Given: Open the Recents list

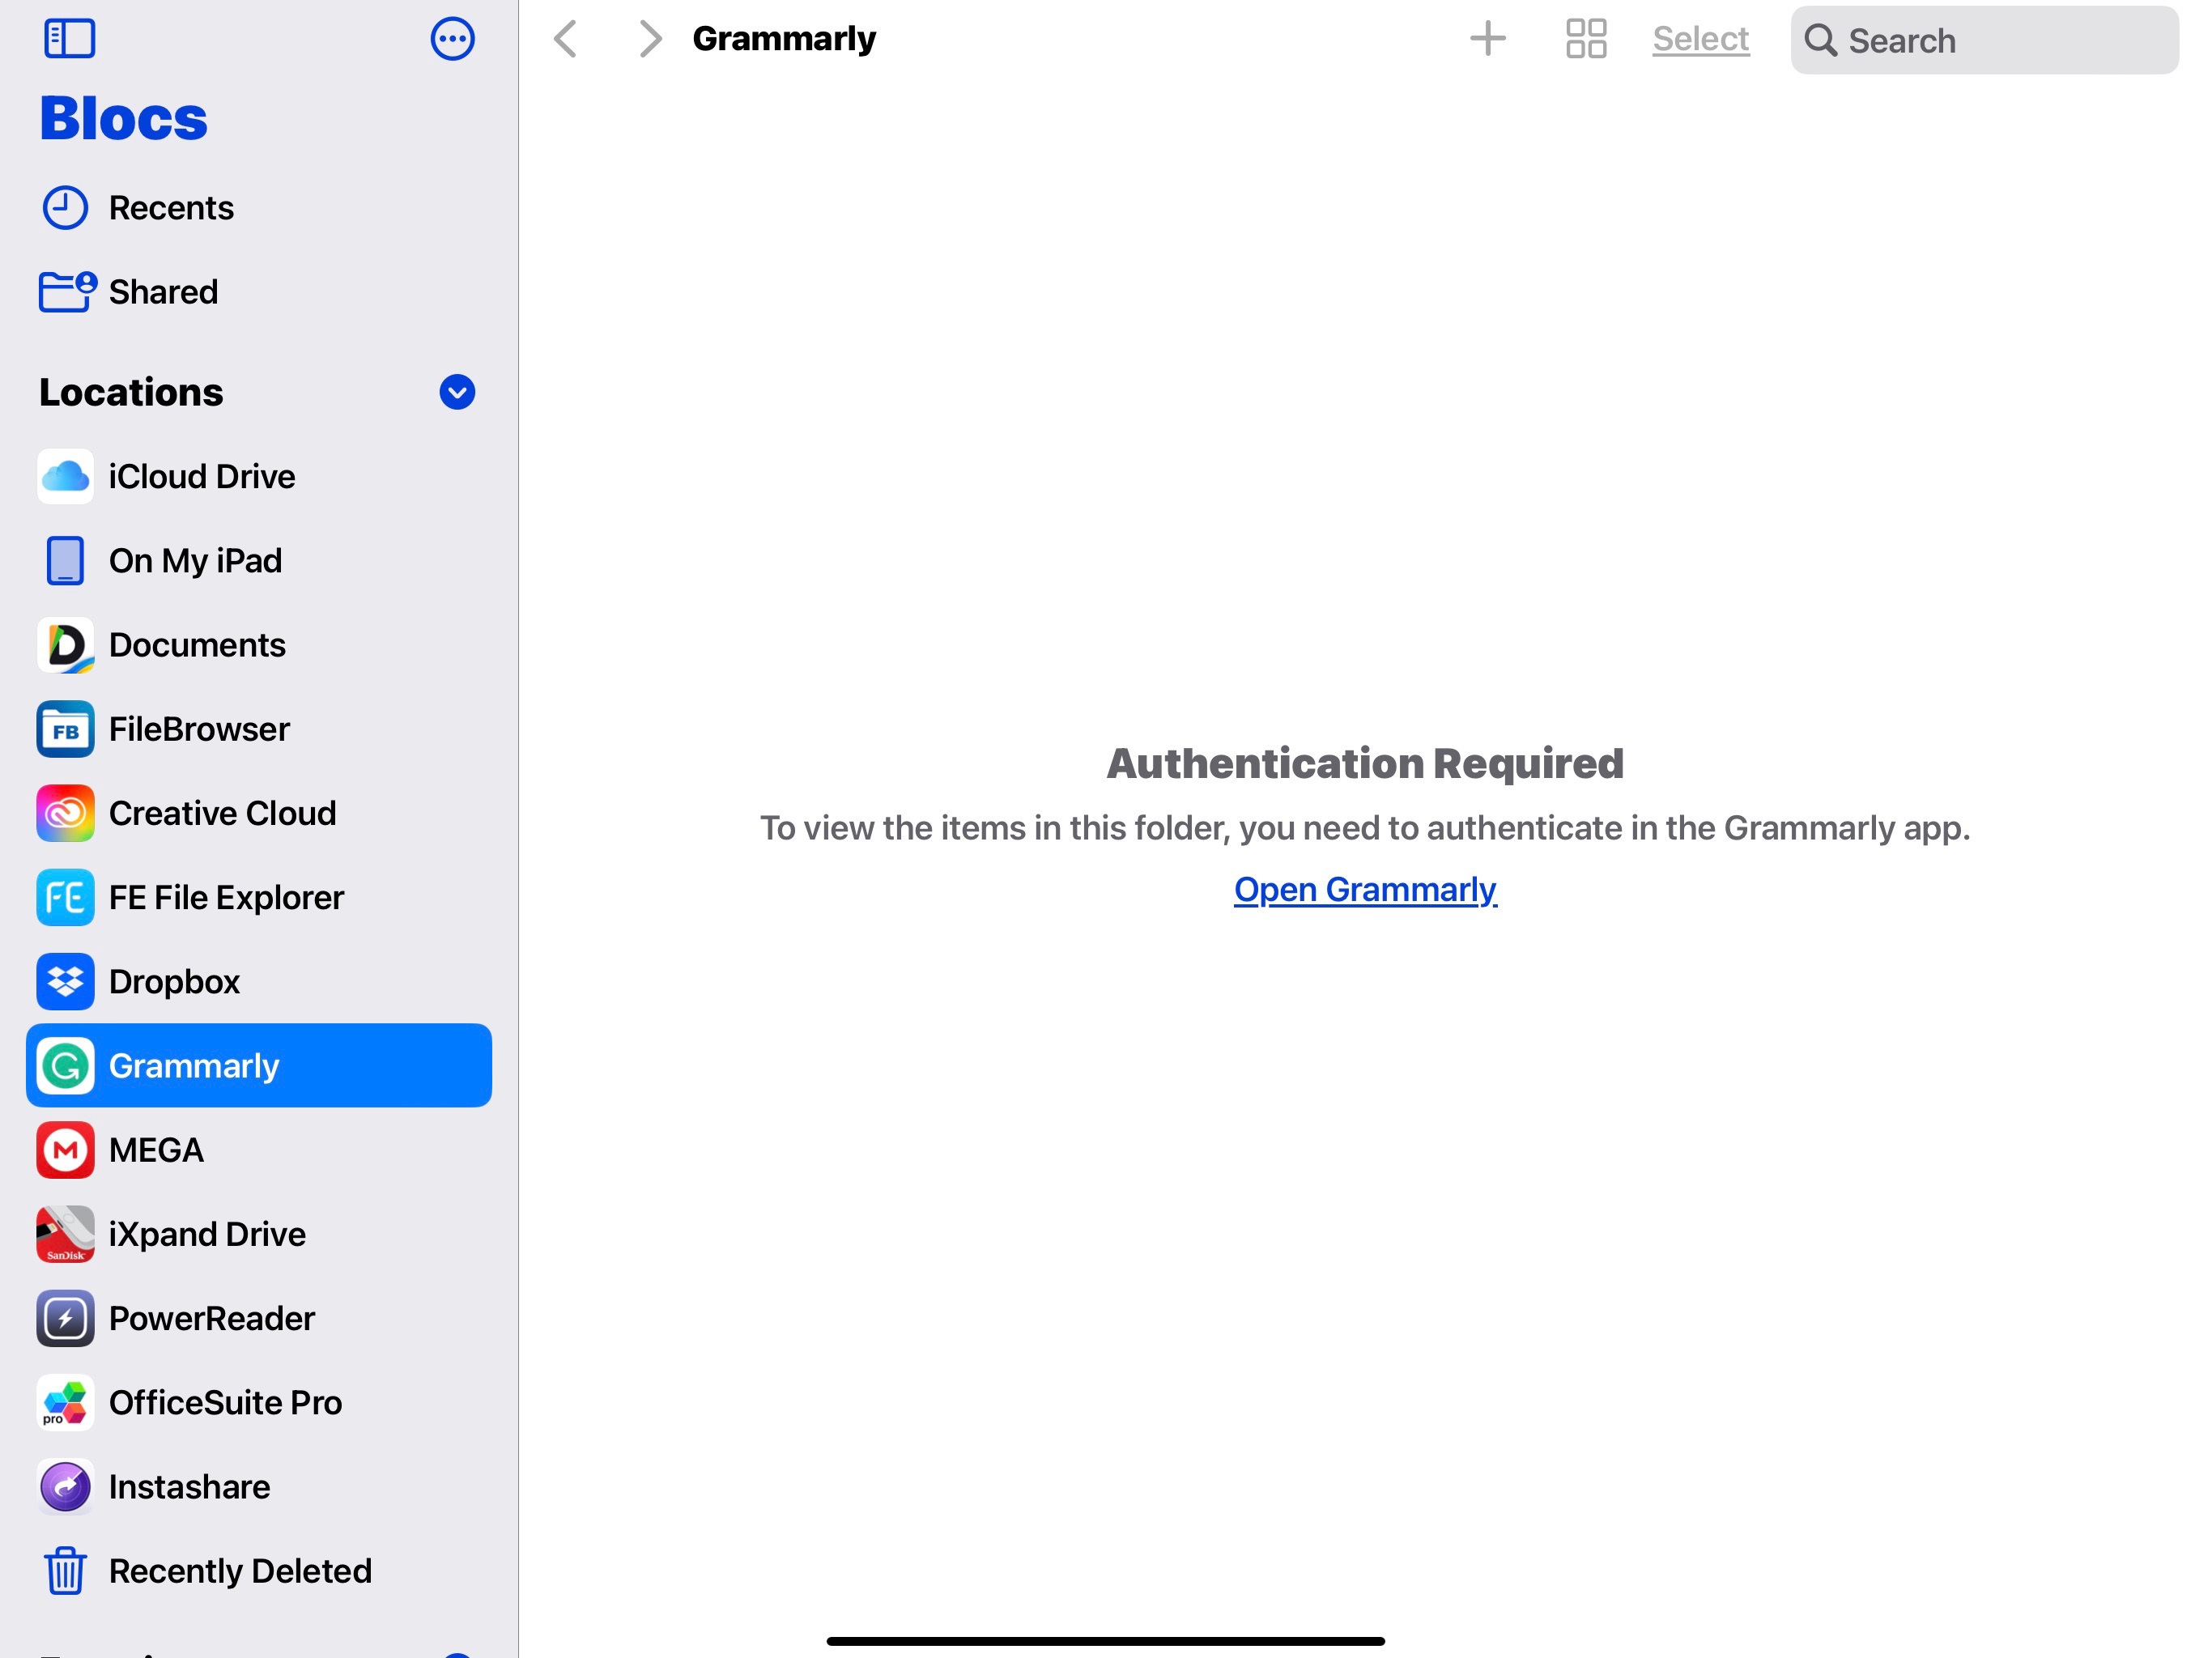Looking at the screenshot, I should click(x=170, y=208).
